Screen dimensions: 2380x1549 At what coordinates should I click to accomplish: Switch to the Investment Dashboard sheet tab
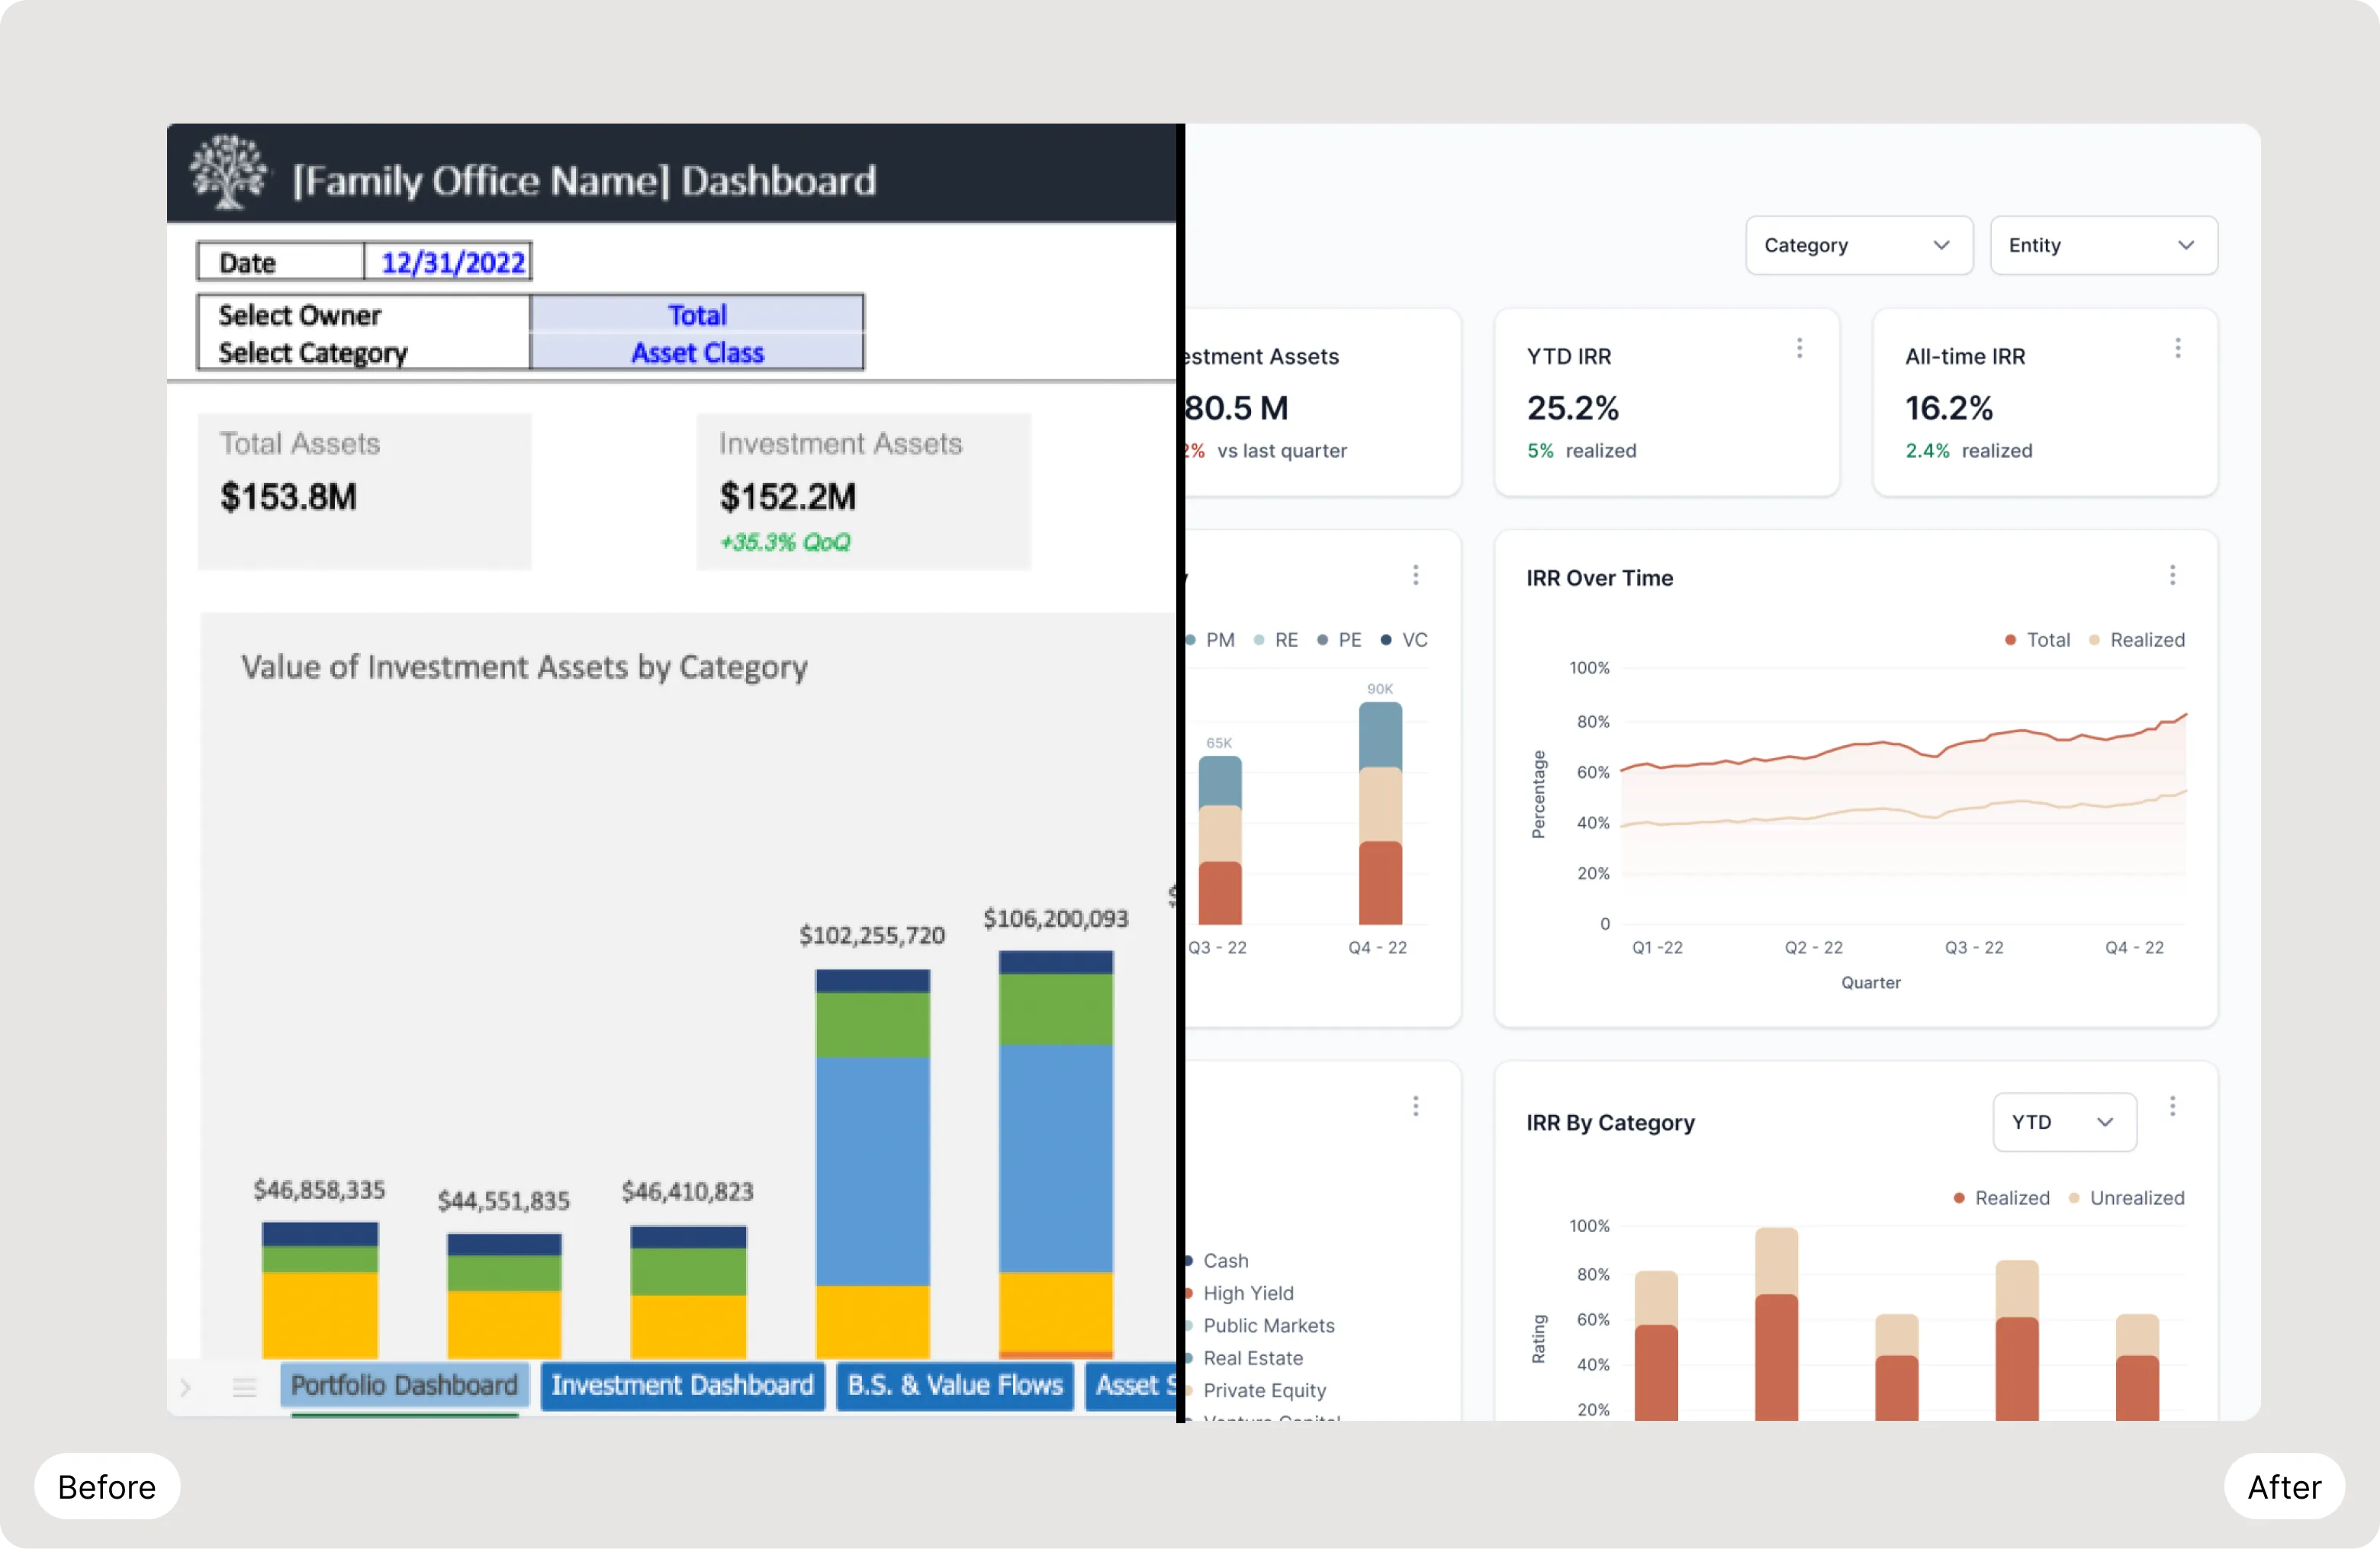(682, 1385)
